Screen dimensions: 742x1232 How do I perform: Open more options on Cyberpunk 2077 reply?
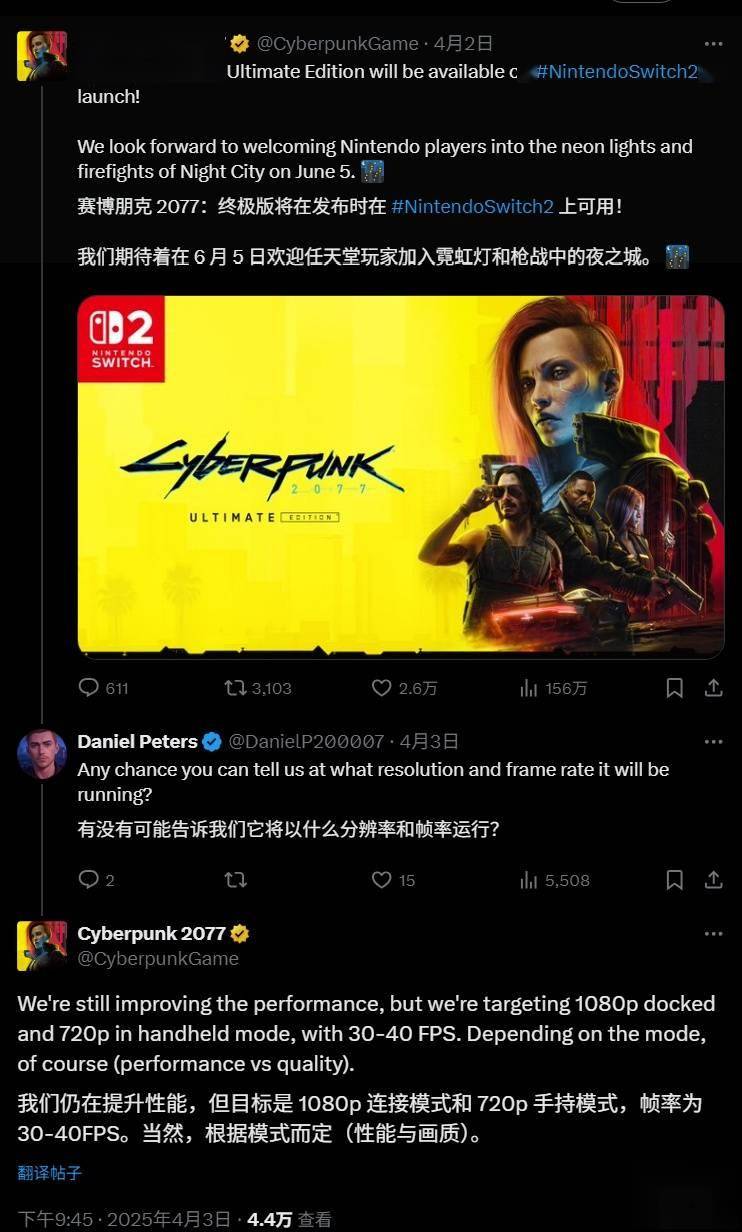(713, 934)
